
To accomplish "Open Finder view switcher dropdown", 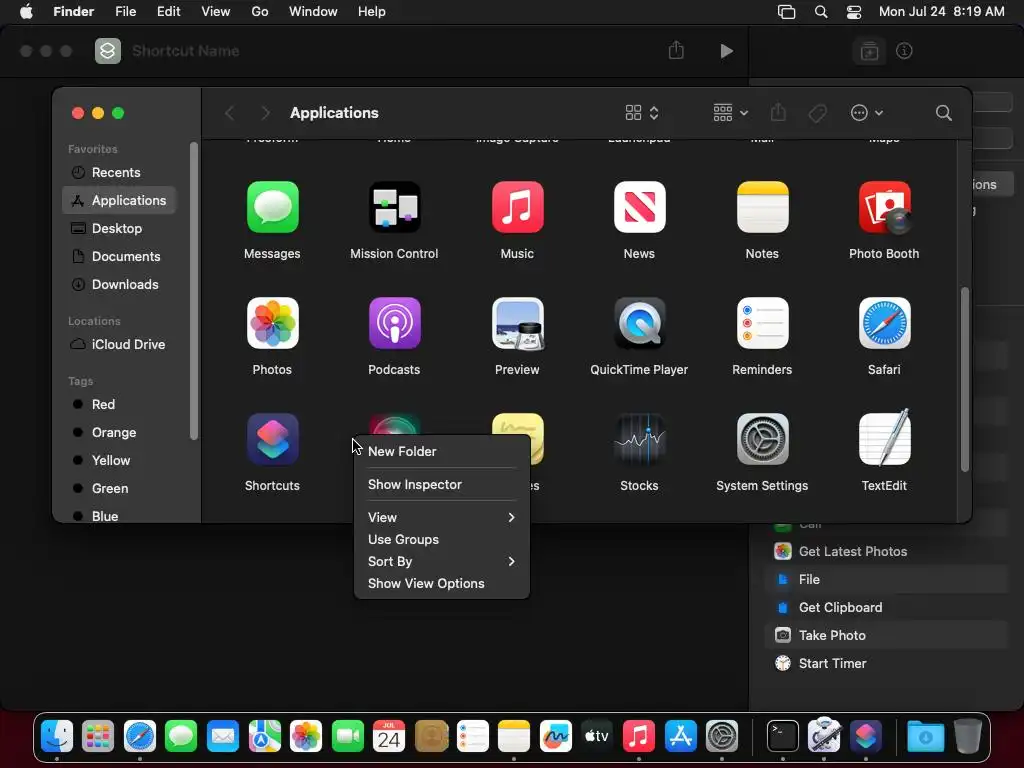I will point(642,113).
